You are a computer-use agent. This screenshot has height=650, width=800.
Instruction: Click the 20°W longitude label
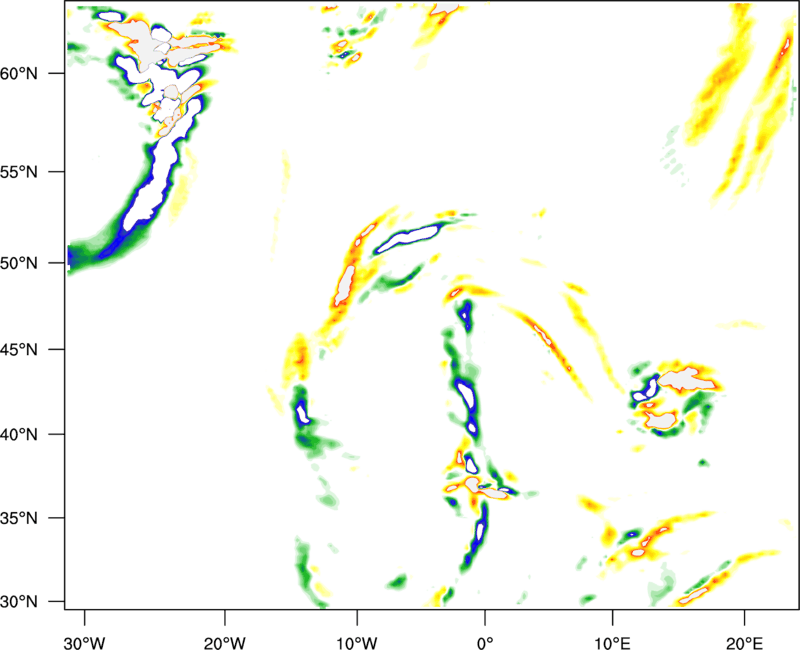point(224,643)
